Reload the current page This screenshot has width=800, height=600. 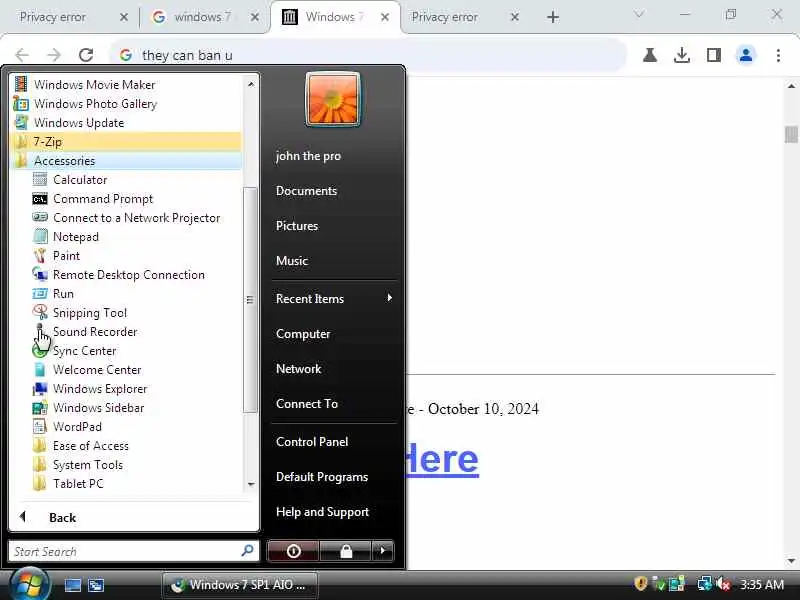(86, 55)
